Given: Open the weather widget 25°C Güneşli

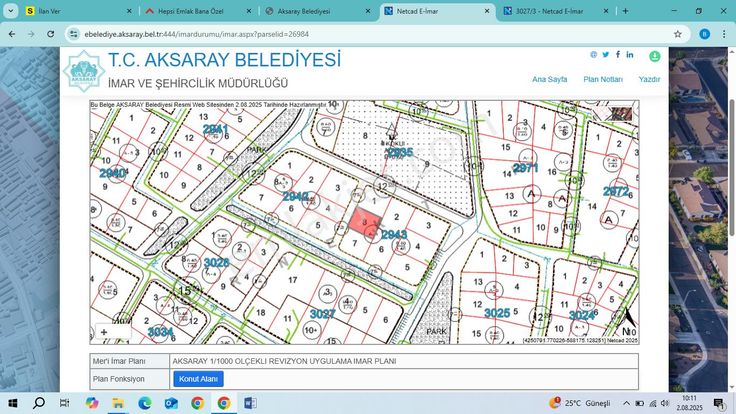Looking at the screenshot, I should coord(580,403).
